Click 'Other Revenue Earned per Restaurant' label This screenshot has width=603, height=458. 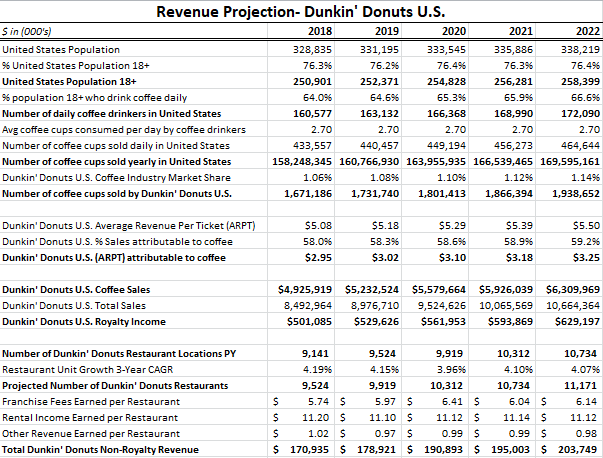pos(91,434)
